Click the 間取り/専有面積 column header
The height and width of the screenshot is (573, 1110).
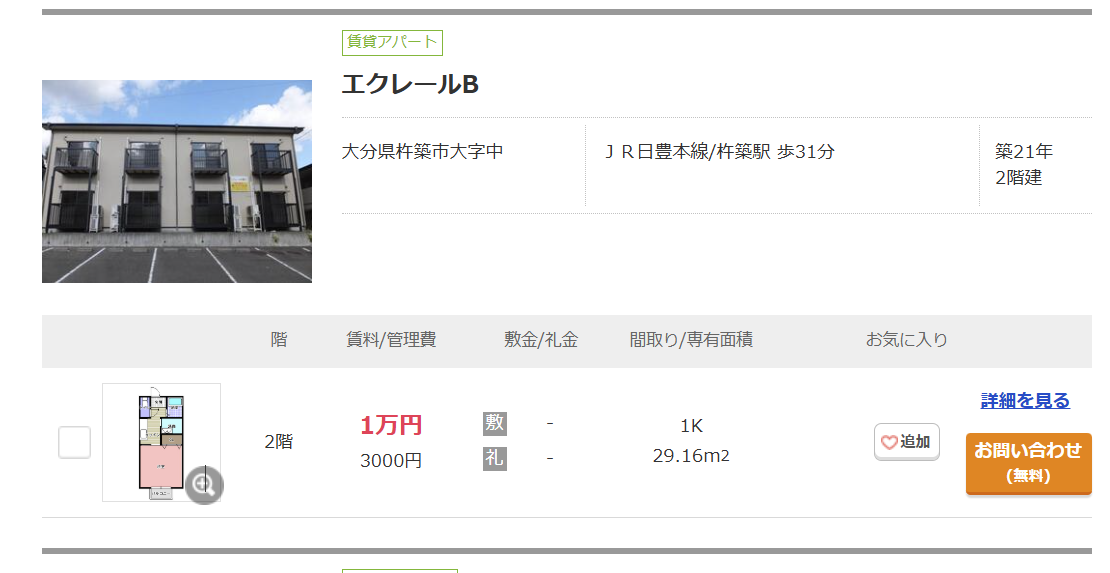point(691,340)
